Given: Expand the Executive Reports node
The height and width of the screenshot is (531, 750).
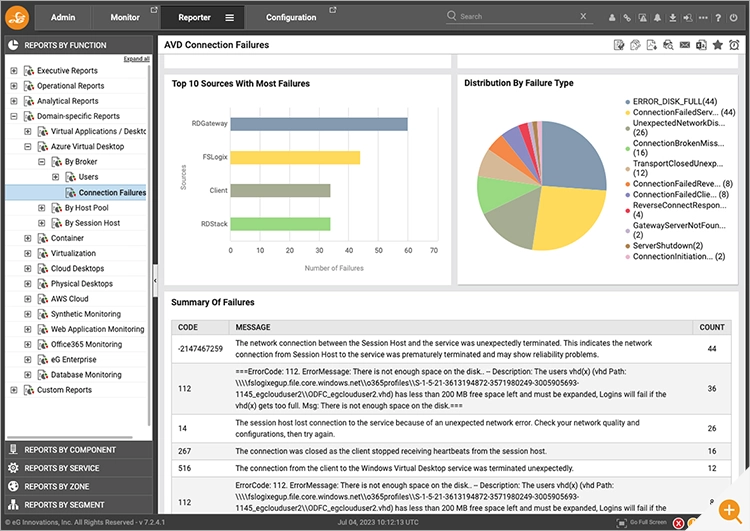Looking at the screenshot, I should [14, 71].
